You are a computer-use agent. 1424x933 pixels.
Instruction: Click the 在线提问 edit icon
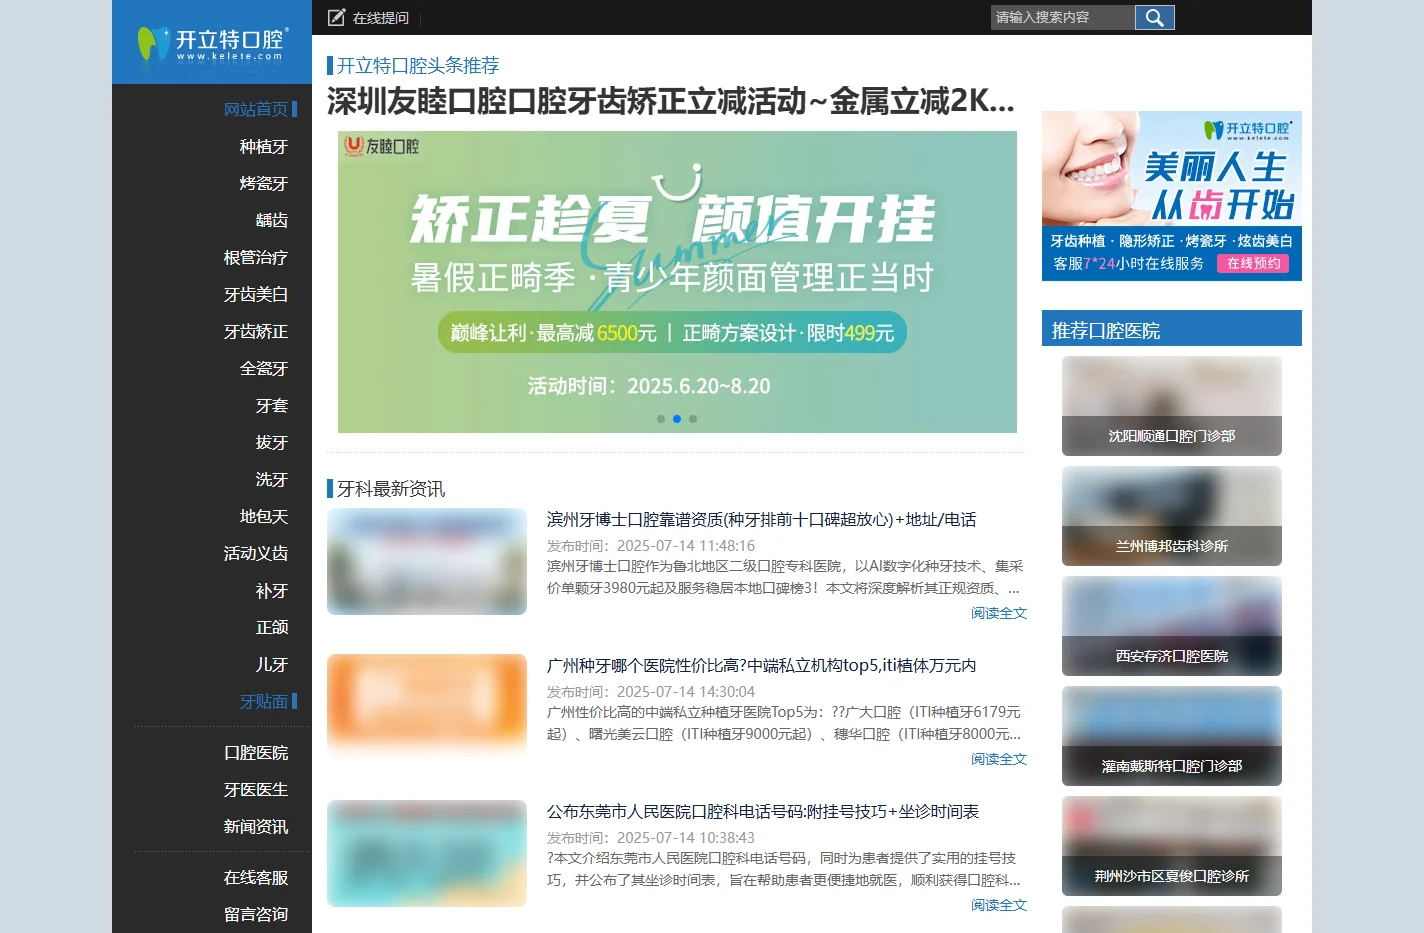[x=336, y=17]
